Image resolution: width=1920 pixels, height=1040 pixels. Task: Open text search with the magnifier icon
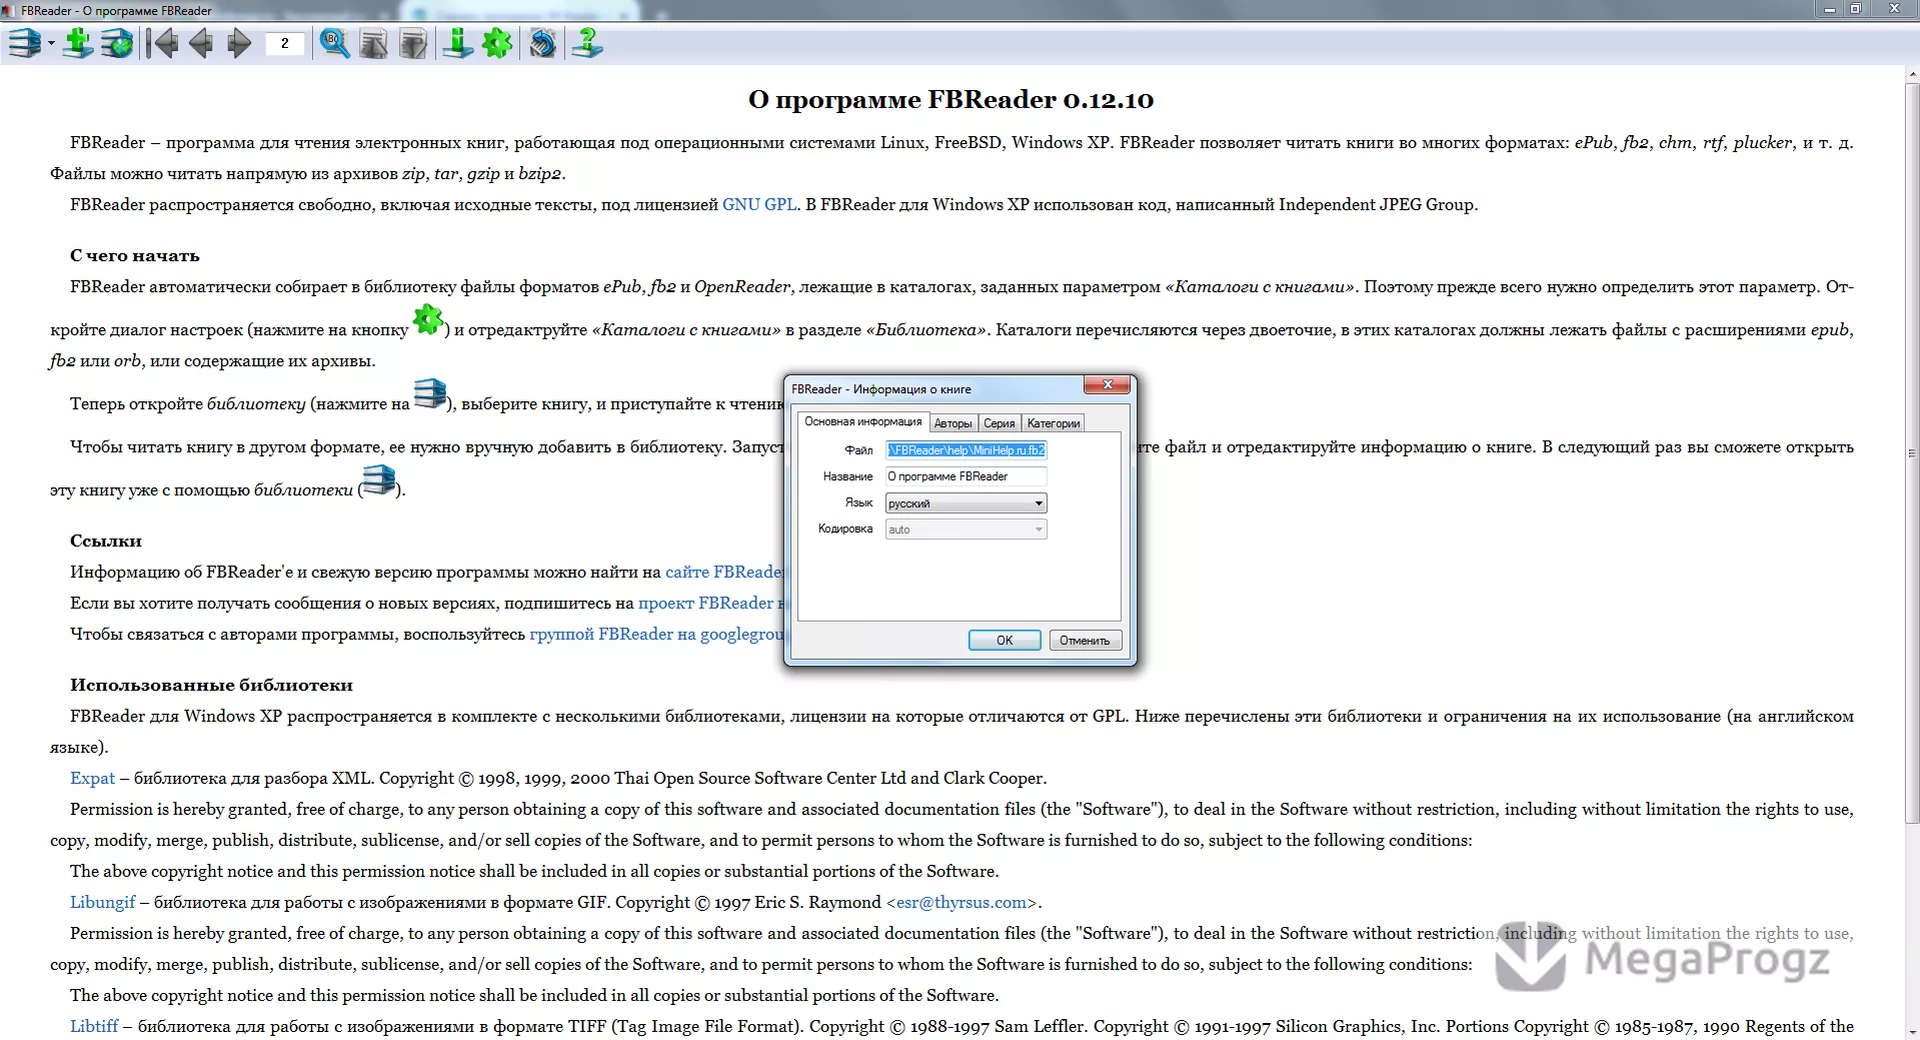coord(334,44)
